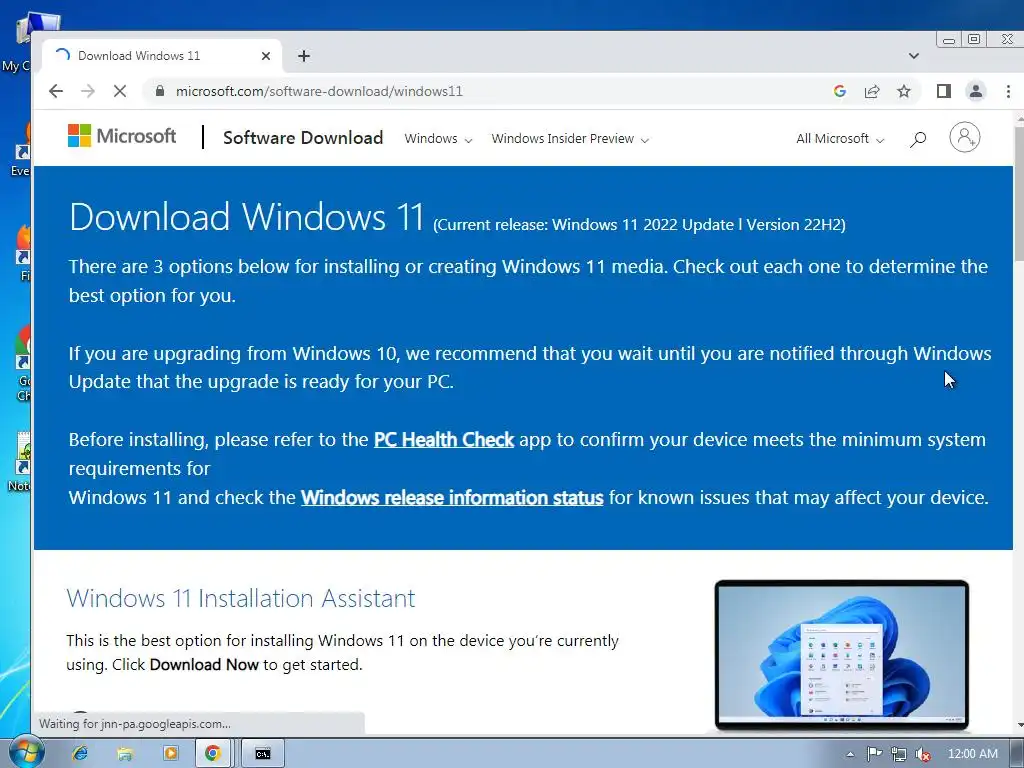The height and width of the screenshot is (768, 1024).
Task: Switch to Chrome in the taskbar
Action: click(213, 753)
